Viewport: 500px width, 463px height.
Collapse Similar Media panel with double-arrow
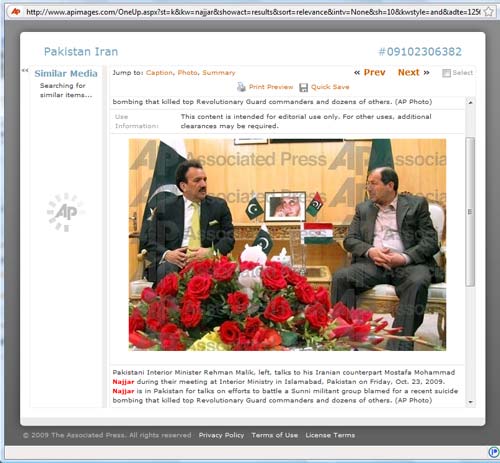pyautogui.click(x=25, y=70)
